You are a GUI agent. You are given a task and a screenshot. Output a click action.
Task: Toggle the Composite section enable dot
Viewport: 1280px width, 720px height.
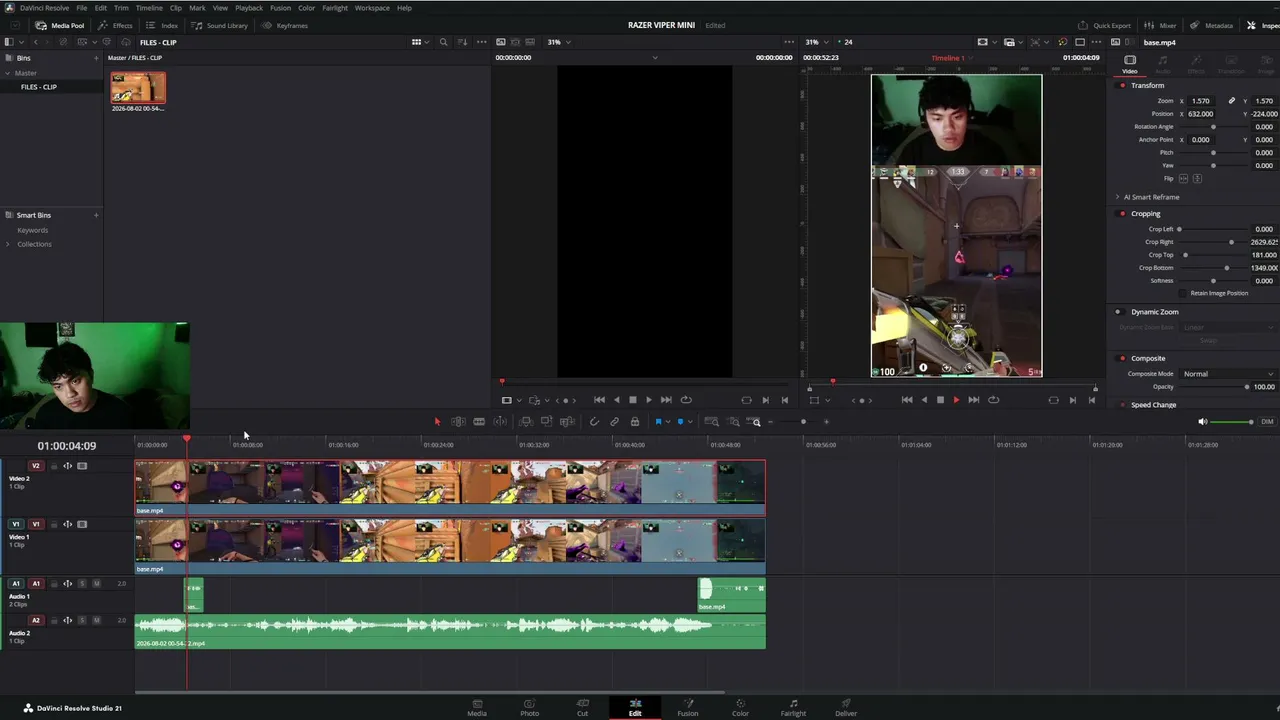point(1122,358)
